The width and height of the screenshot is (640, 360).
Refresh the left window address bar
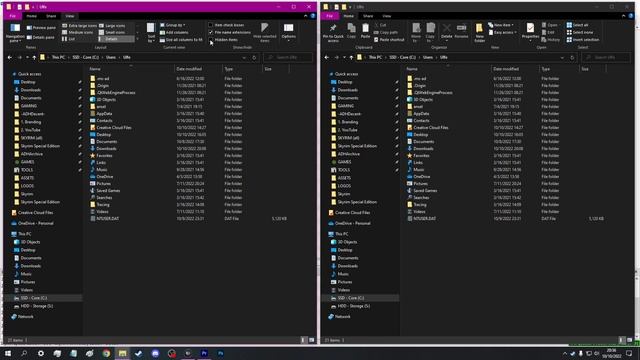click(x=254, y=58)
